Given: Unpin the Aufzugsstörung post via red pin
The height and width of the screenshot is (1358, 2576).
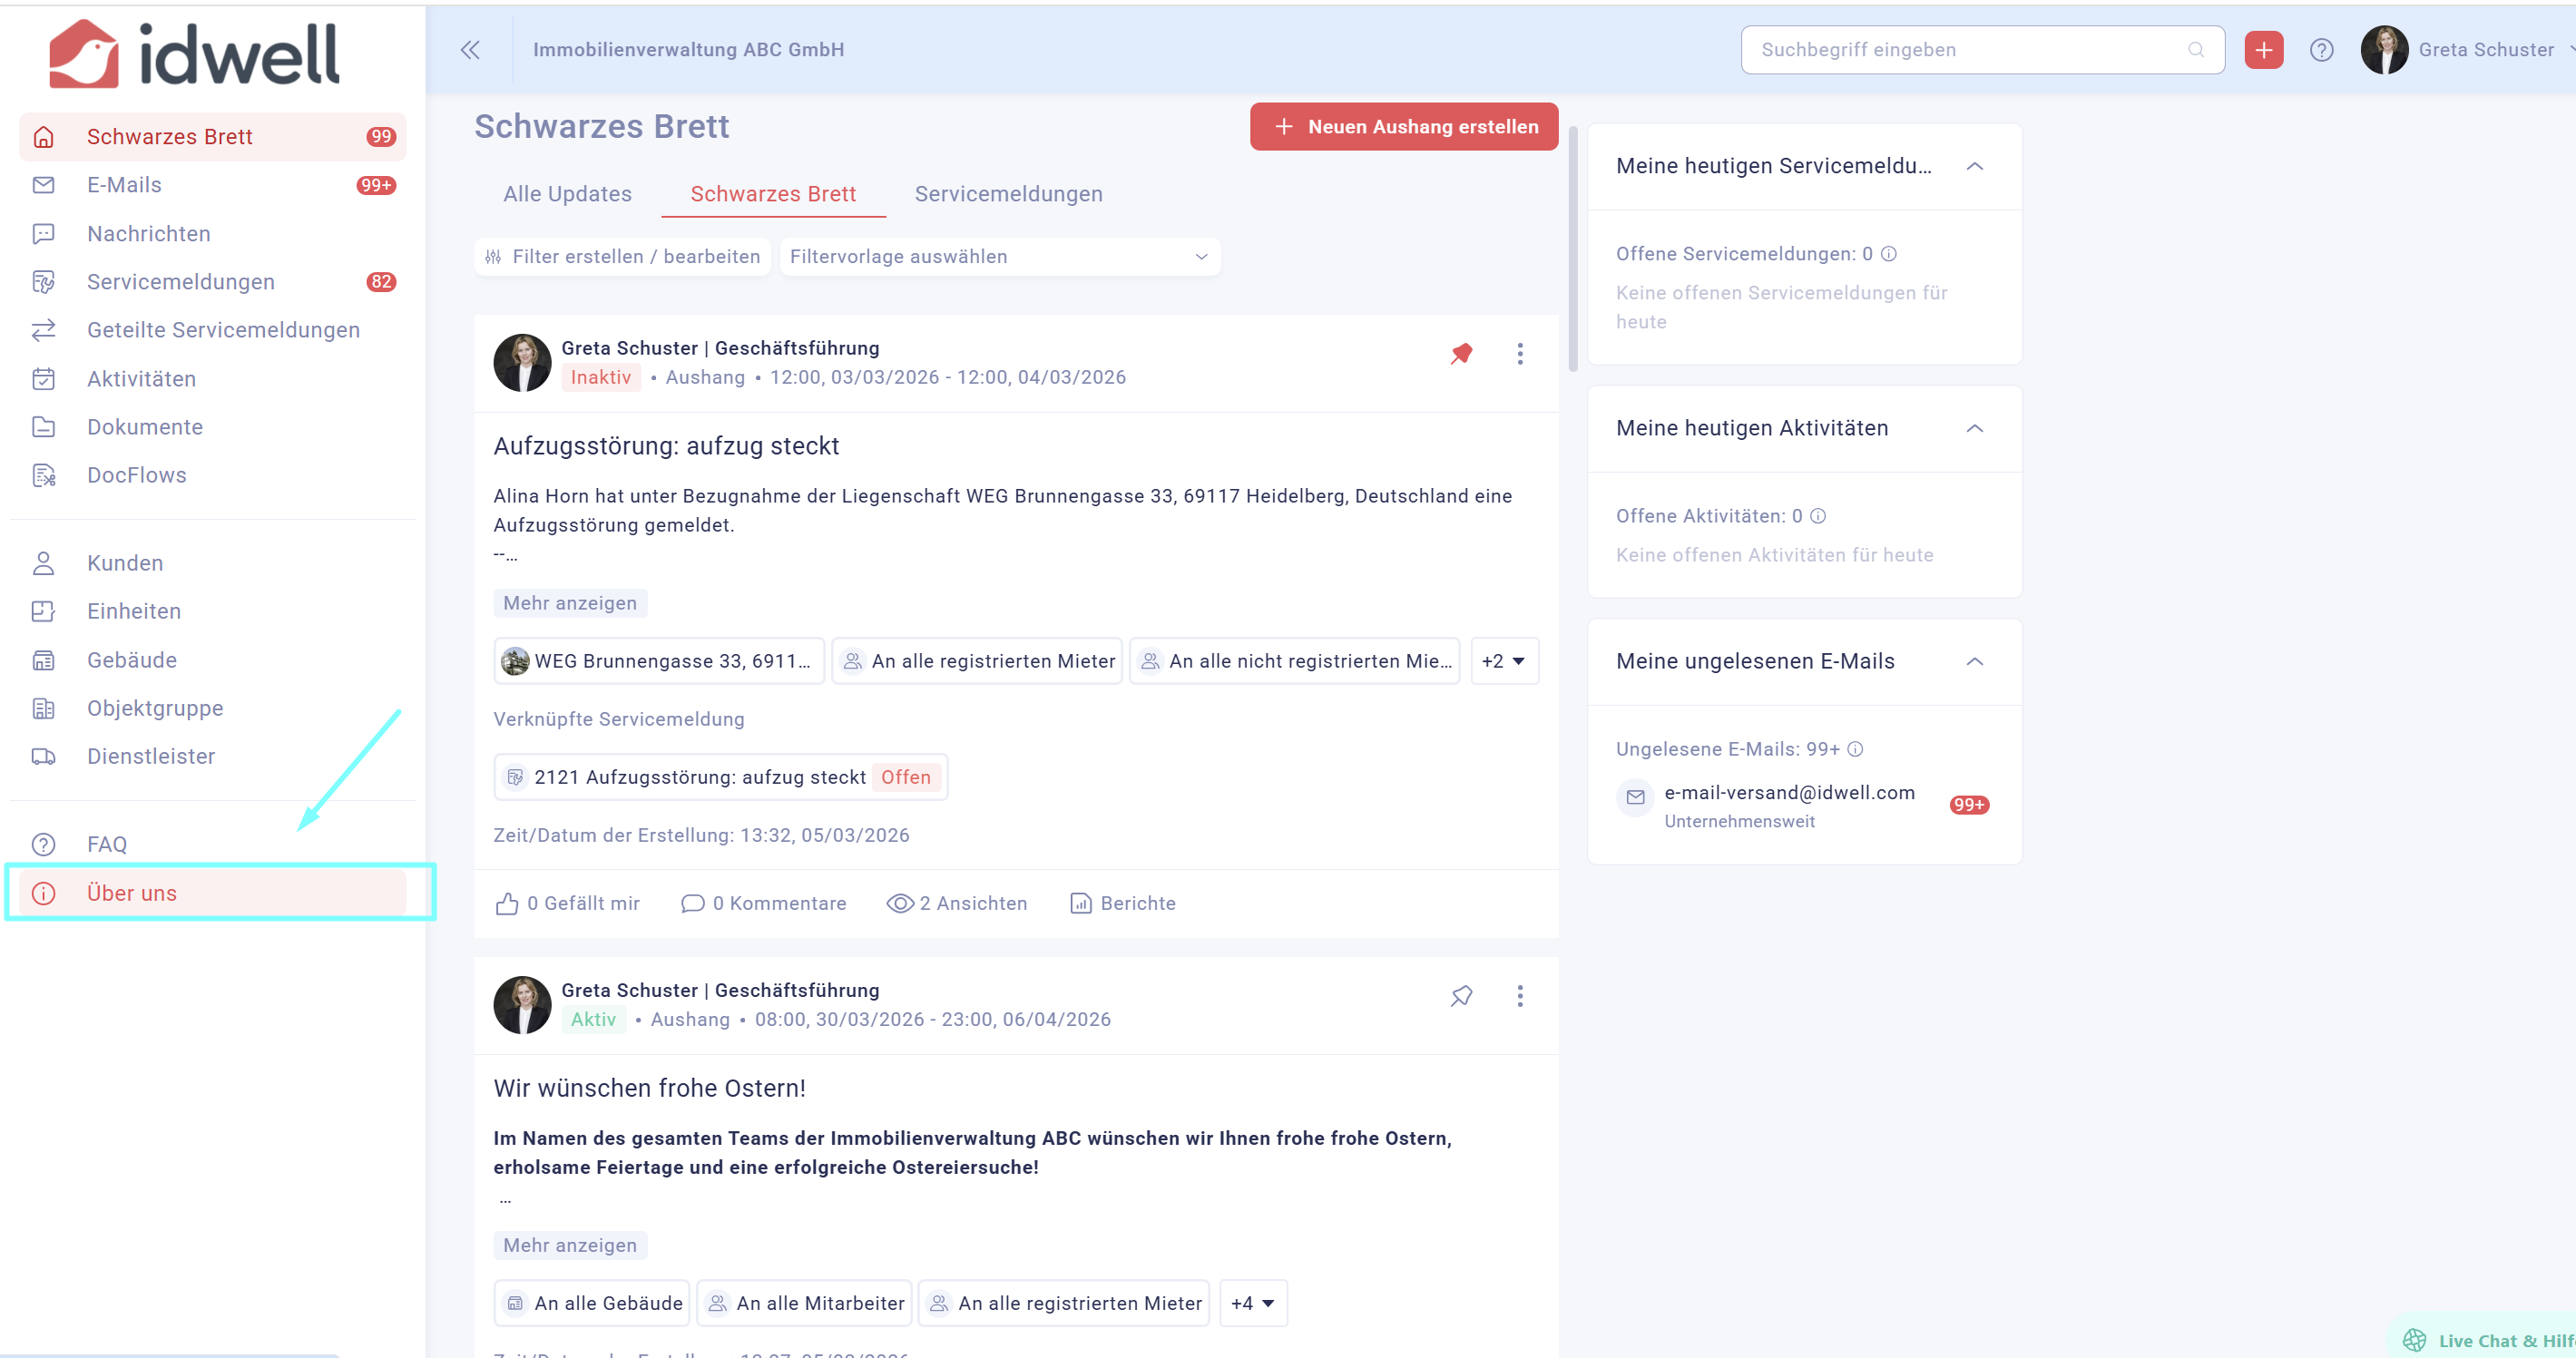Looking at the screenshot, I should tap(1461, 353).
